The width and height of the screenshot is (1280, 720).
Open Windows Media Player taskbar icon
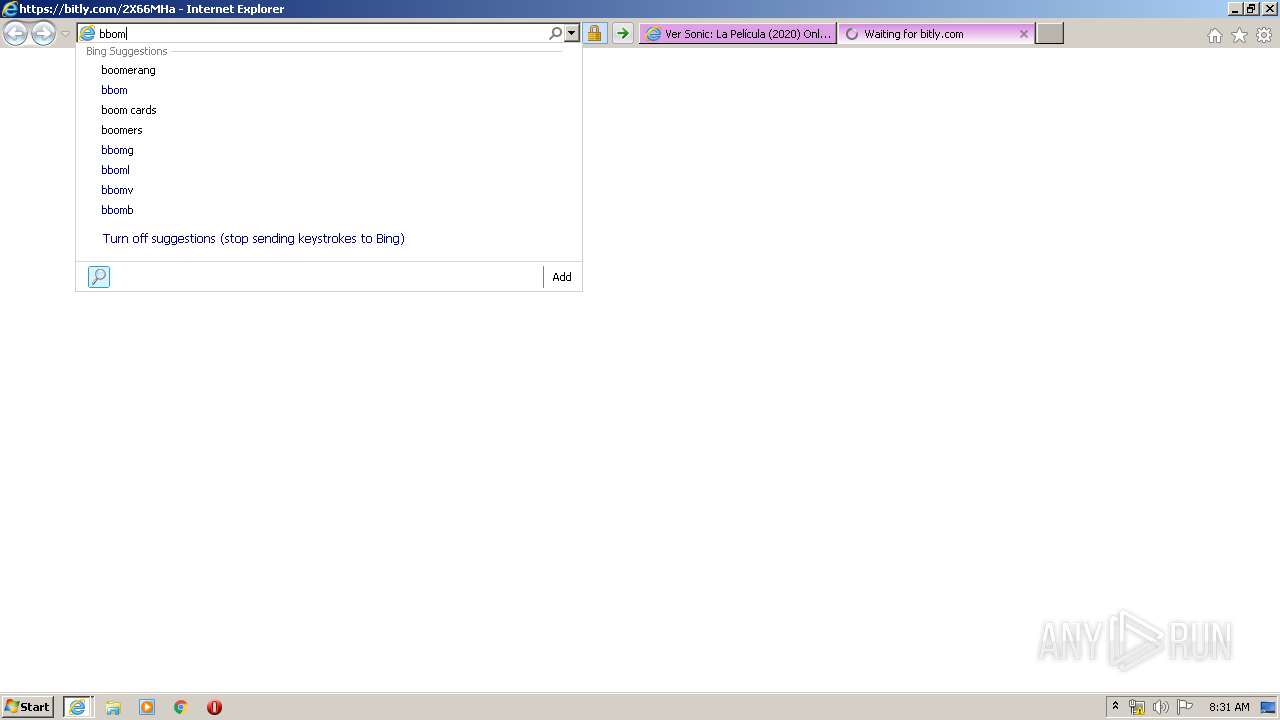point(147,707)
